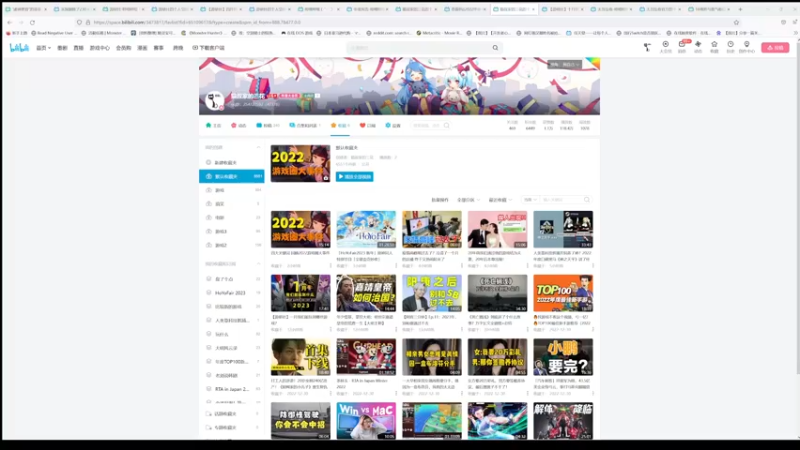This screenshot has width=800, height=450.
Task: Click the search icon in the space tab bar
Action: click(x=446, y=126)
